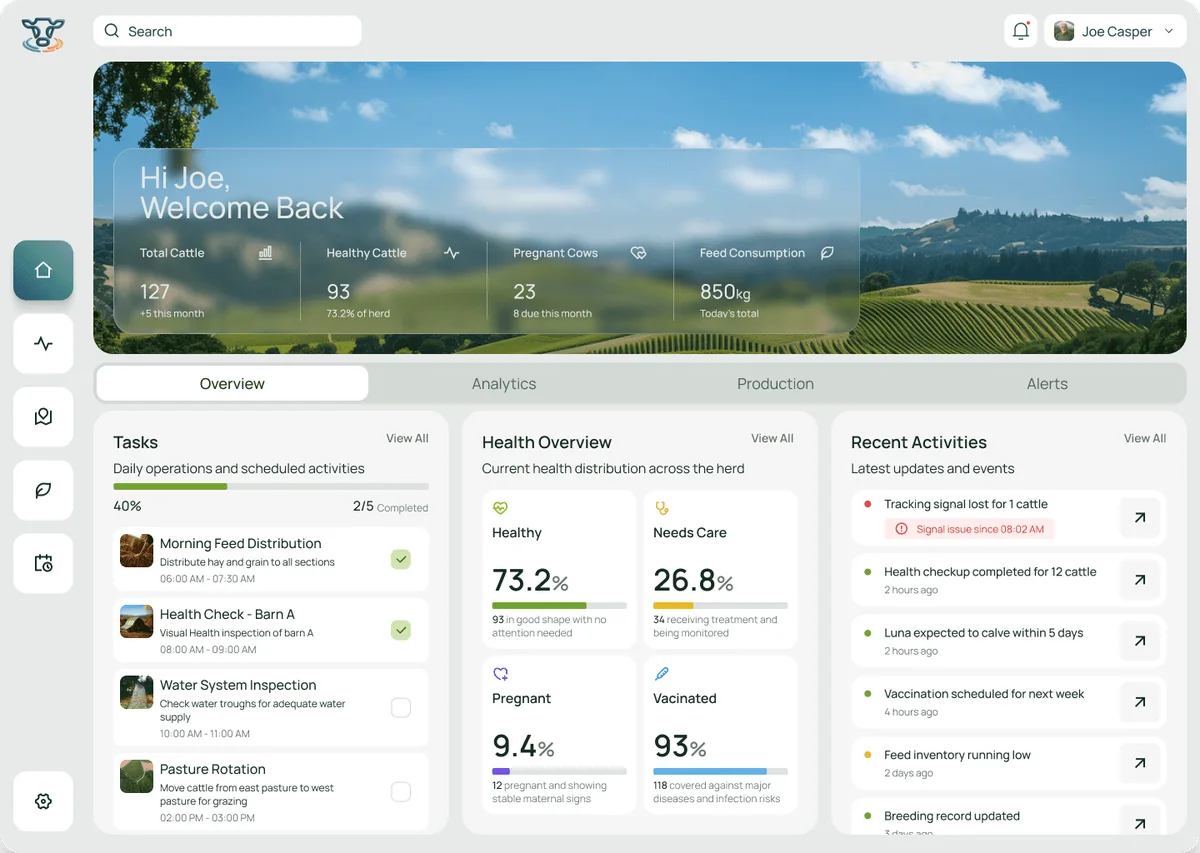Viewport: 1200px width, 853px height.
Task: Check Pasture Rotation task
Action: pos(401,792)
